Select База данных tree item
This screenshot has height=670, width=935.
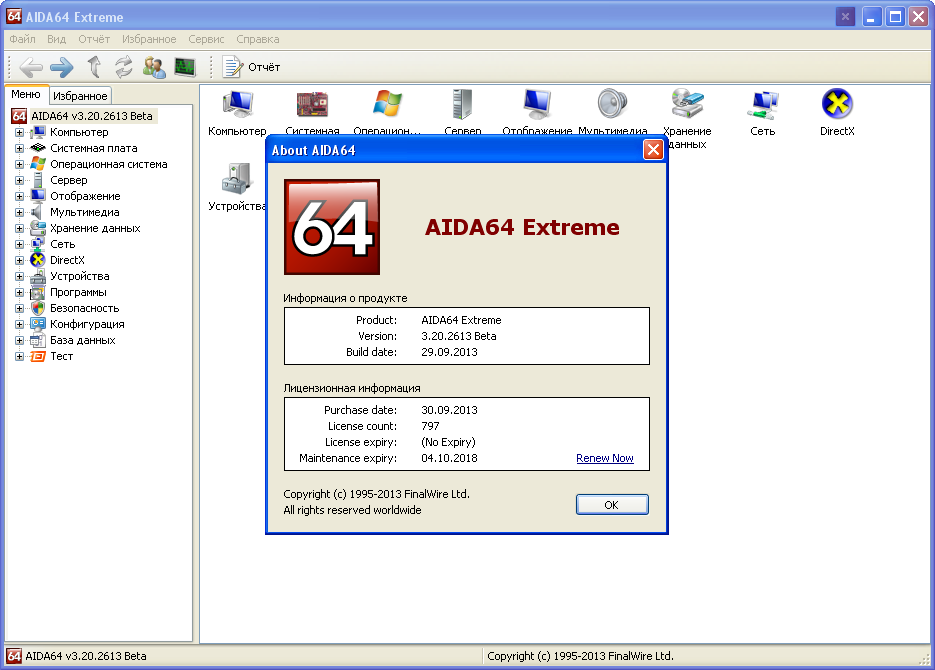click(82, 340)
